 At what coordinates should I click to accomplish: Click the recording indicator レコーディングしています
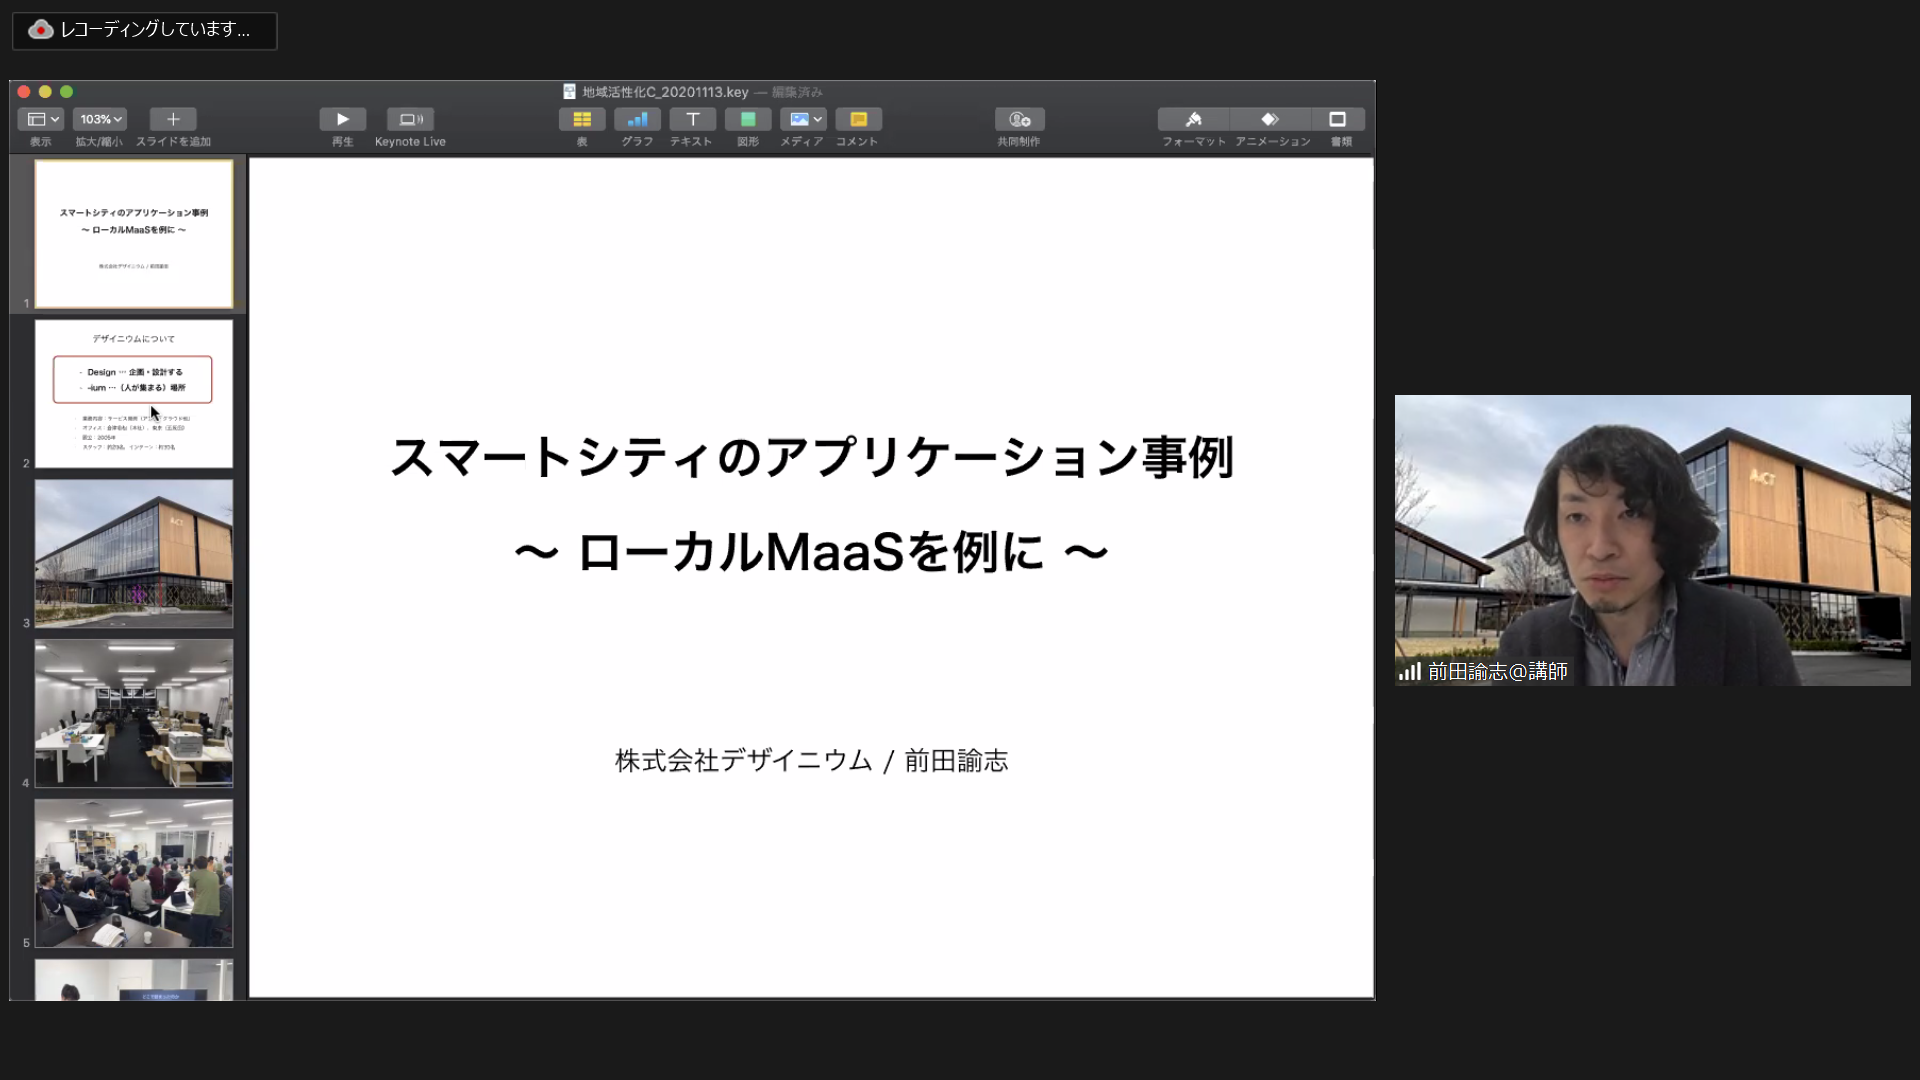tap(145, 30)
